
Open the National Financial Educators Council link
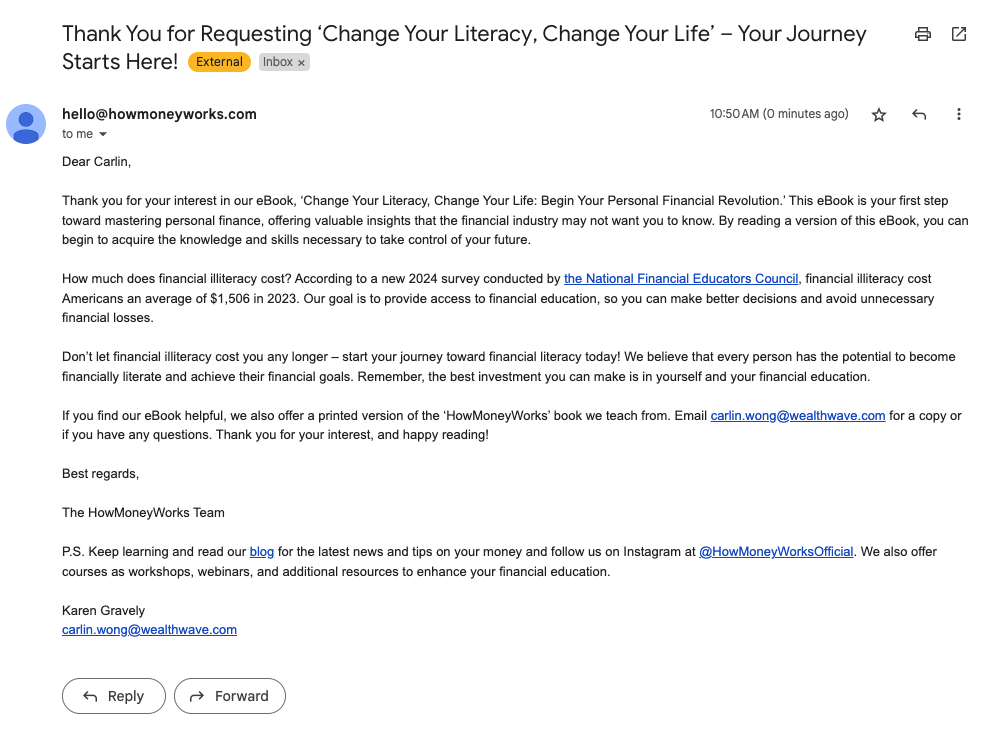681,279
